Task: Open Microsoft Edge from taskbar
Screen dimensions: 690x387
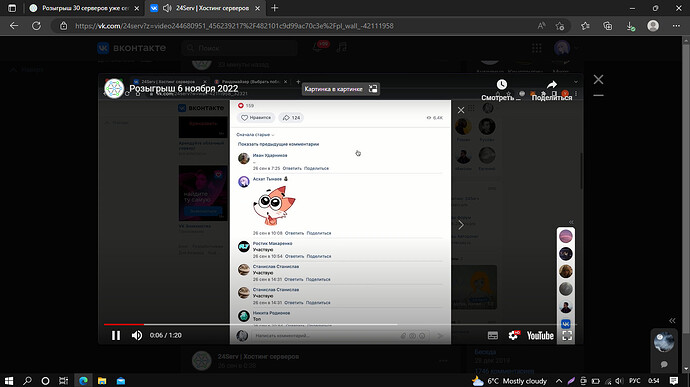Action: [x=83, y=380]
